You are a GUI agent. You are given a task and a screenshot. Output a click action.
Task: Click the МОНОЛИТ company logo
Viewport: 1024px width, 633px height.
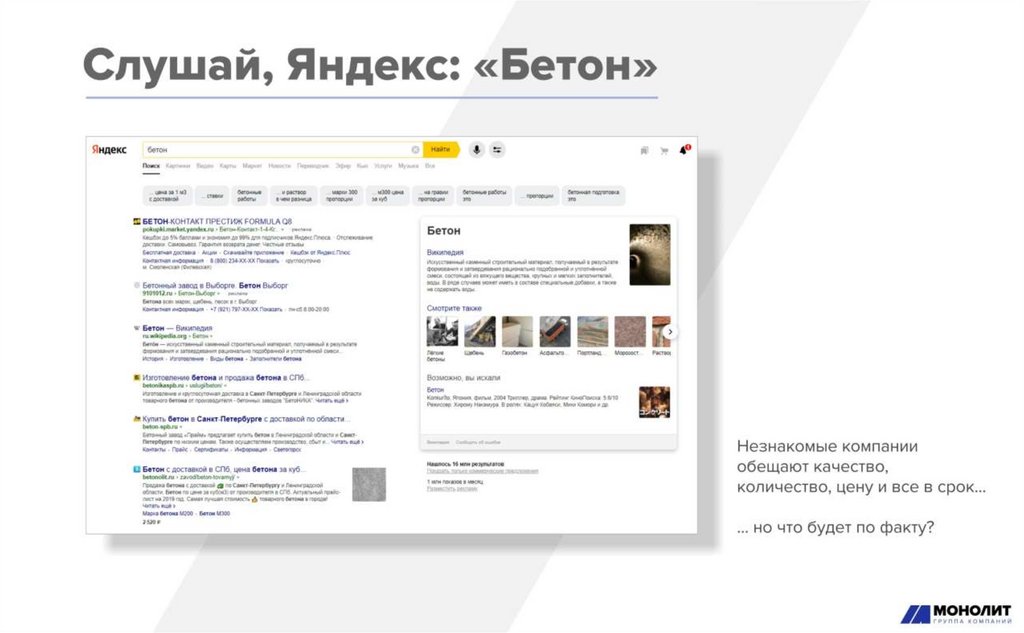coord(956,614)
